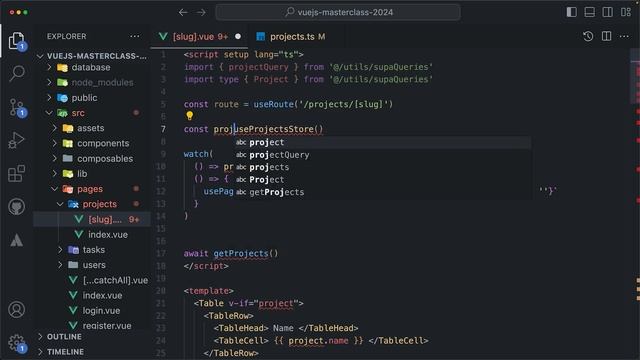640x360 pixels.
Task: Click line number 7 in gutter
Action: [x=163, y=129]
